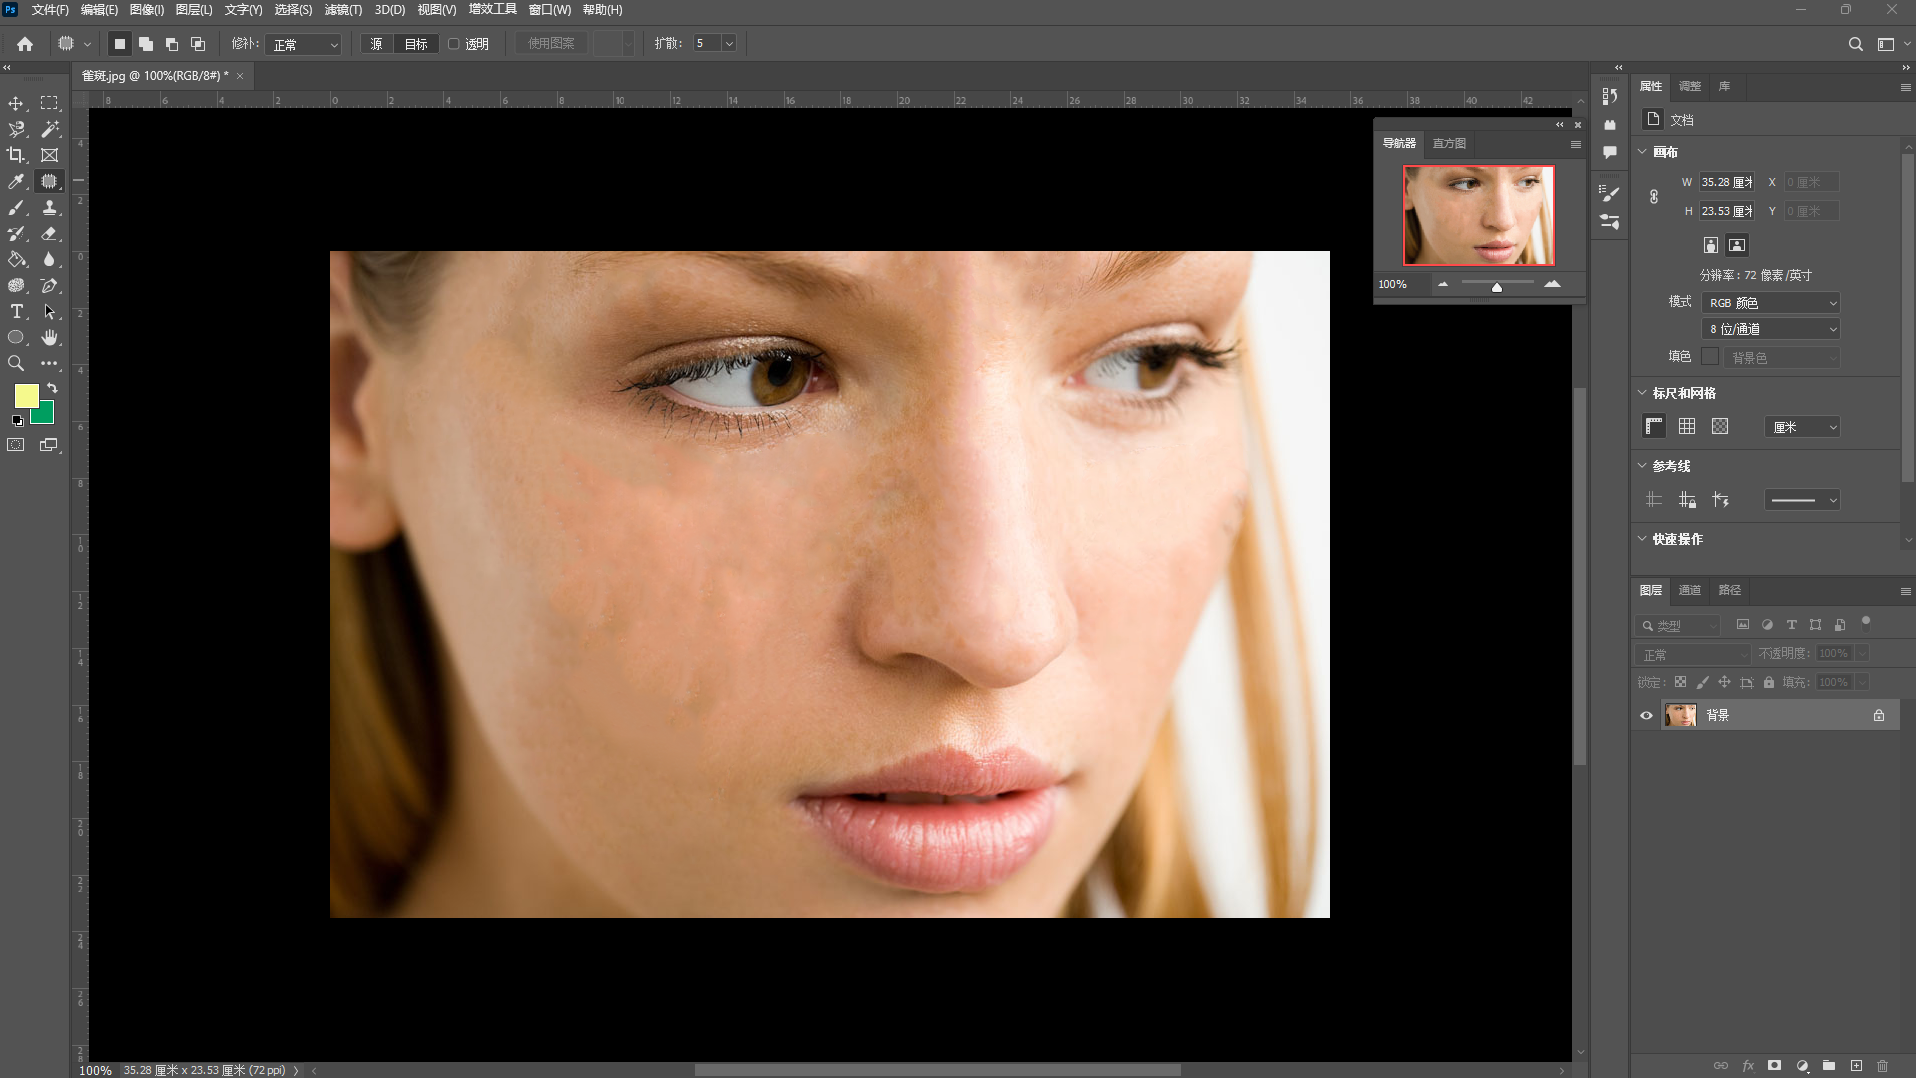The height and width of the screenshot is (1078, 1916).
Task: Choose New Selection mode
Action: click(119, 44)
